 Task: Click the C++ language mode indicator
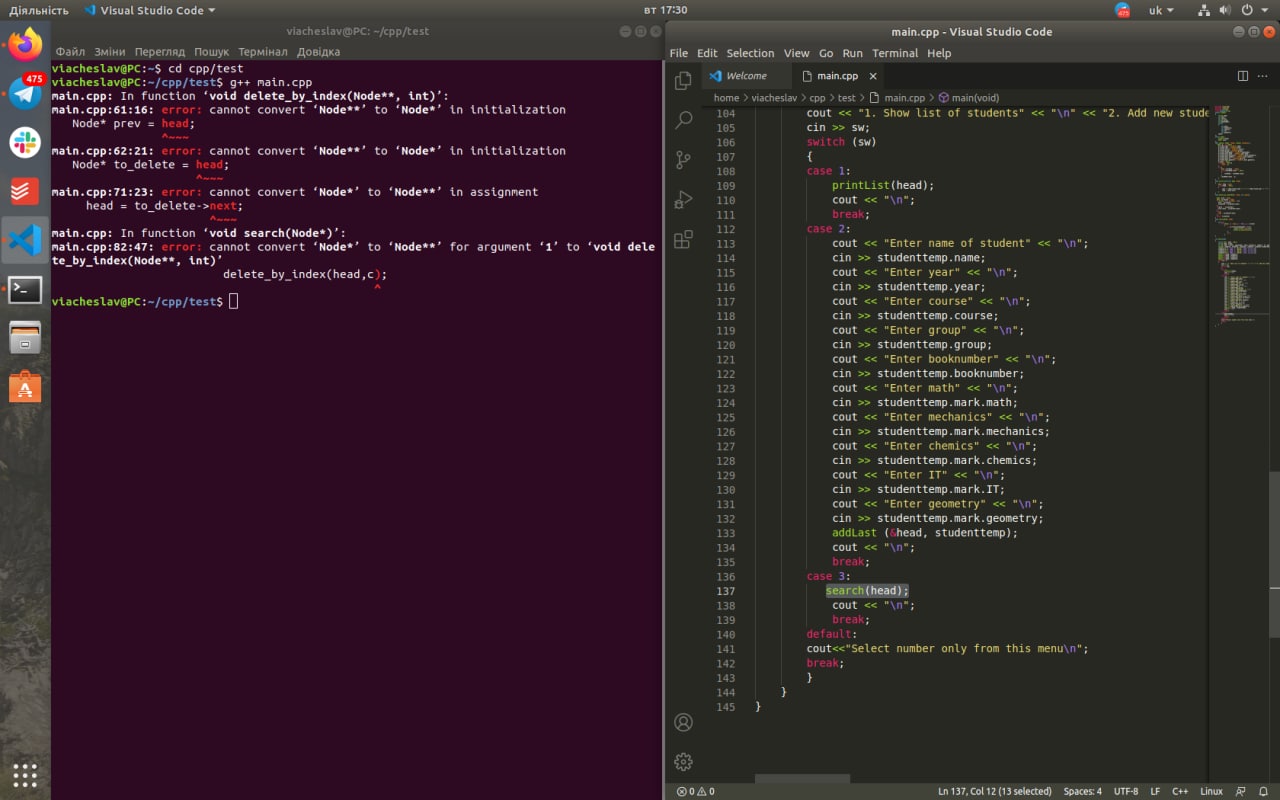[1180, 791]
